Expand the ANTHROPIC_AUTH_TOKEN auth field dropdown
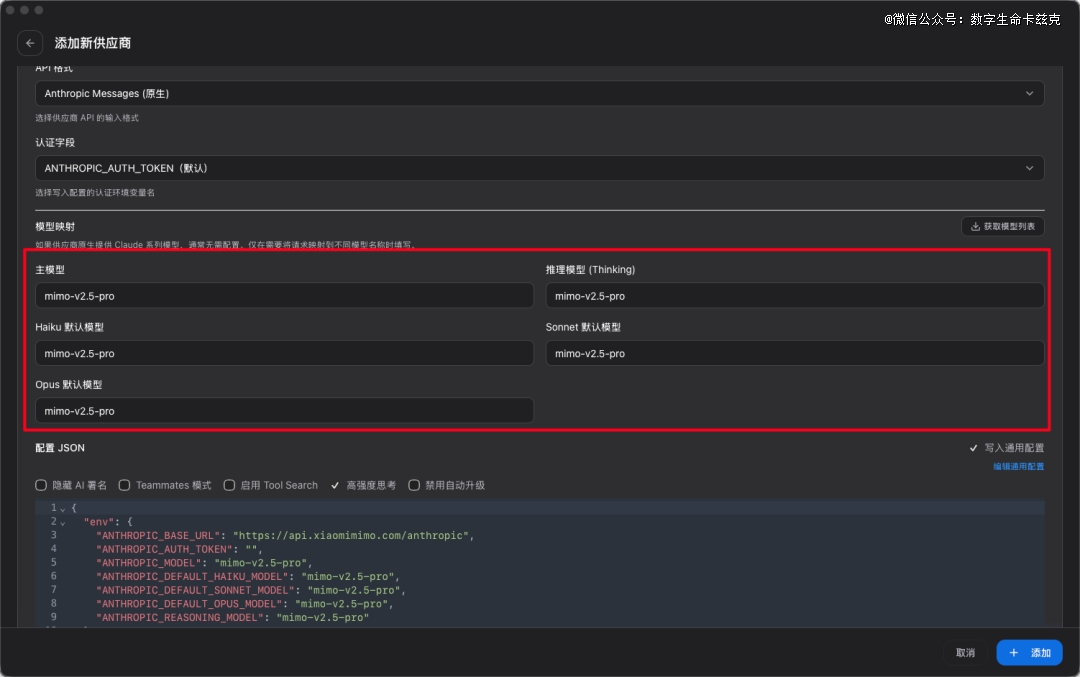Image resolution: width=1080 pixels, height=677 pixels. coord(539,168)
